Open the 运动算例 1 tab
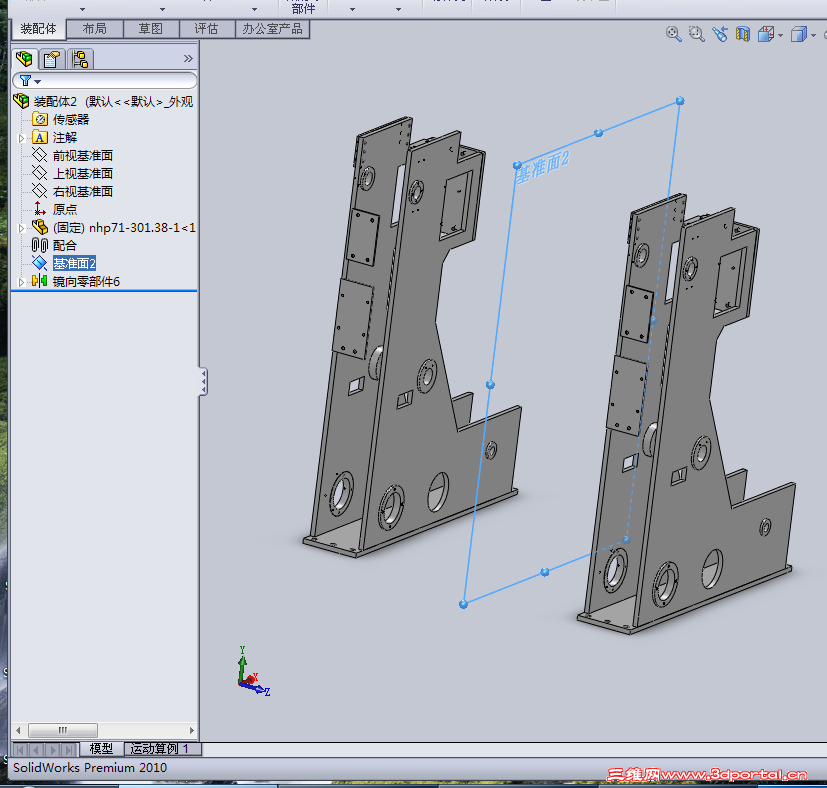The width and height of the screenshot is (827, 788). click(x=164, y=748)
